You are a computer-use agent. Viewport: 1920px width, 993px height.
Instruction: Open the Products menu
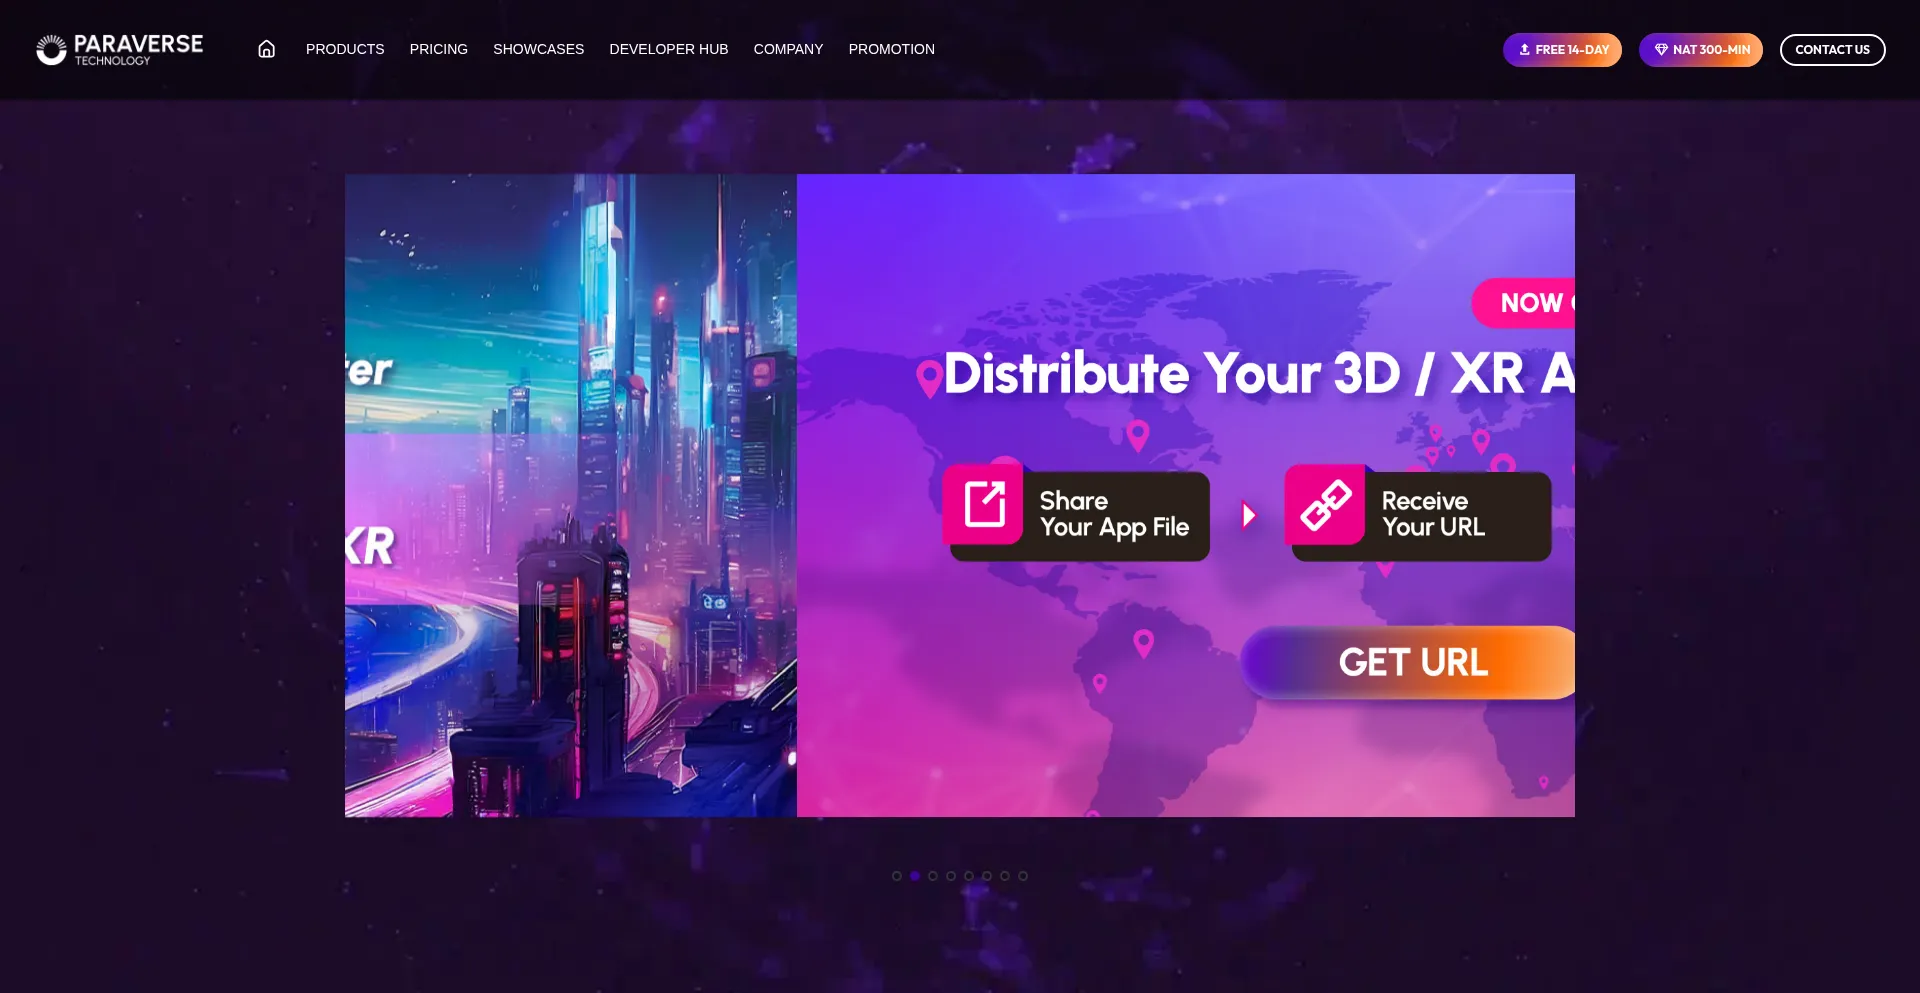click(345, 49)
